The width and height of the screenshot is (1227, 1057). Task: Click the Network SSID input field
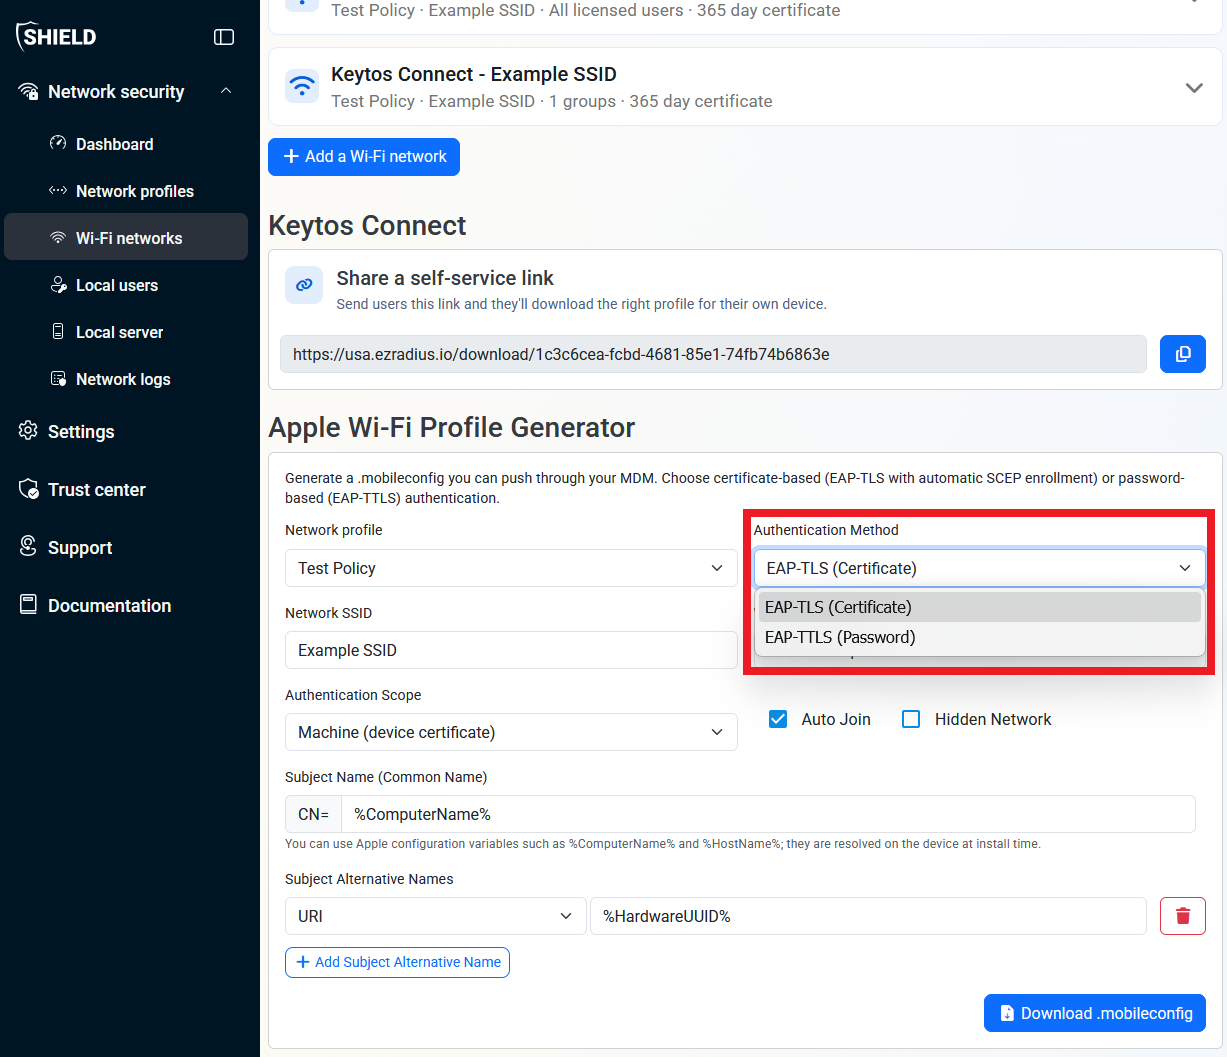pyautogui.click(x=511, y=650)
